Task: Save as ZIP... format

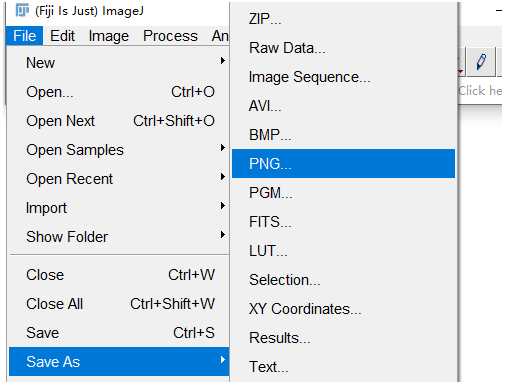Action: click(343, 19)
